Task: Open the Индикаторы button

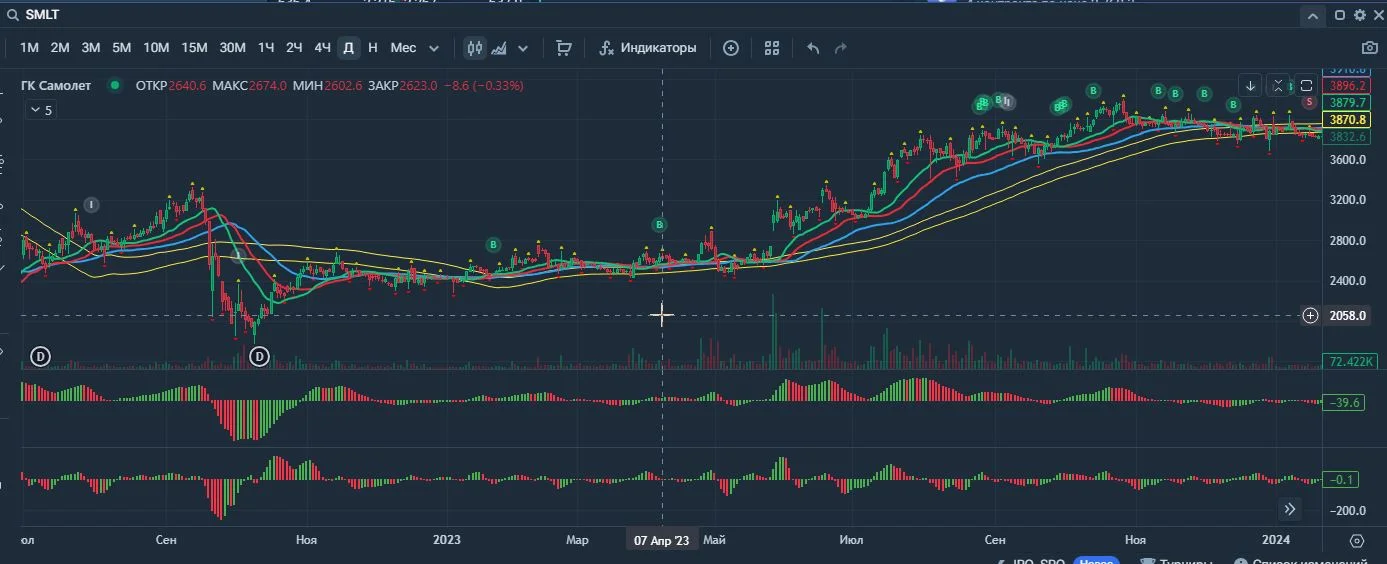Action: tap(648, 48)
